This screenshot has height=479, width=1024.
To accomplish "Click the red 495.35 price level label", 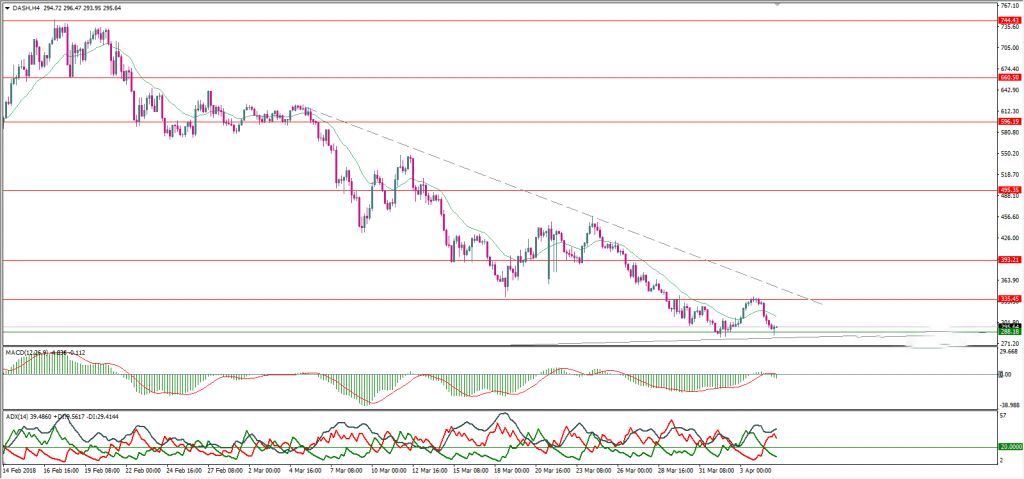I will [x=1009, y=190].
